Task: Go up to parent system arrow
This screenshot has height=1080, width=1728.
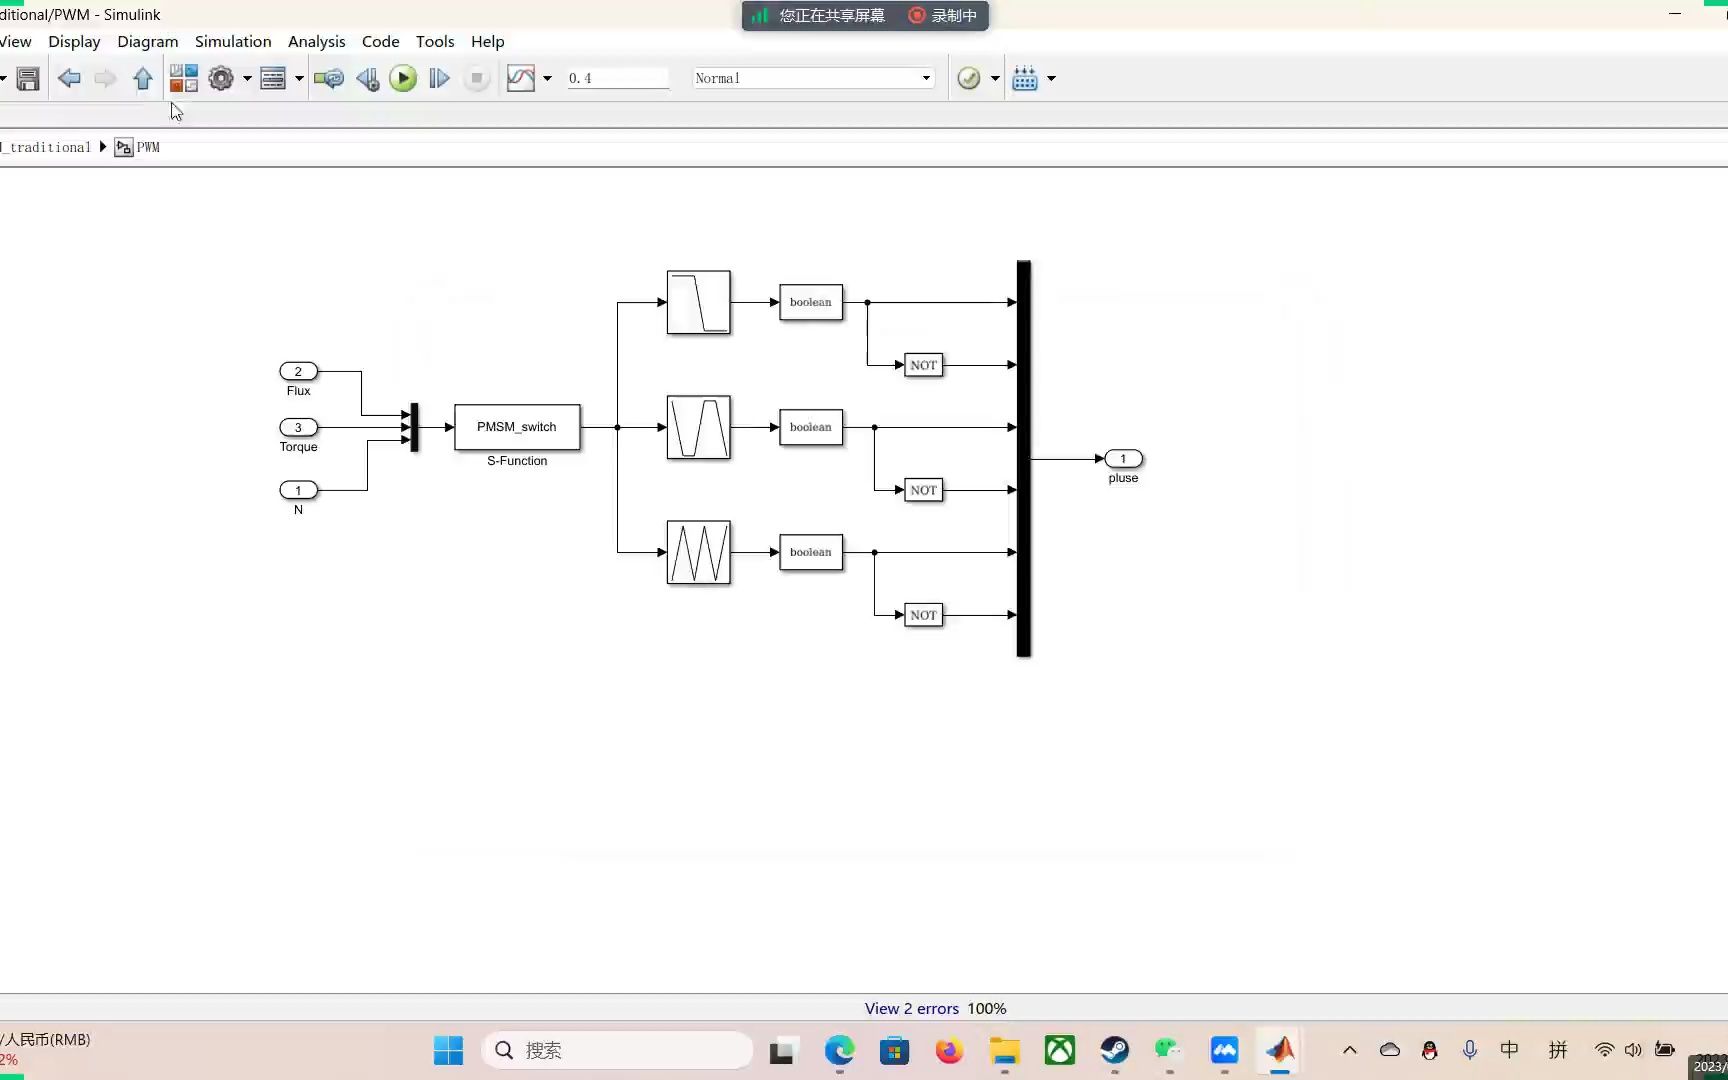Action: tap(143, 78)
